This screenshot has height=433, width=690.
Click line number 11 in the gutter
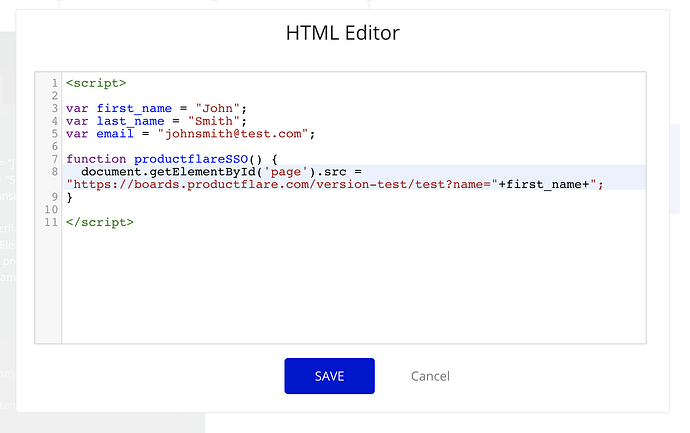51,222
